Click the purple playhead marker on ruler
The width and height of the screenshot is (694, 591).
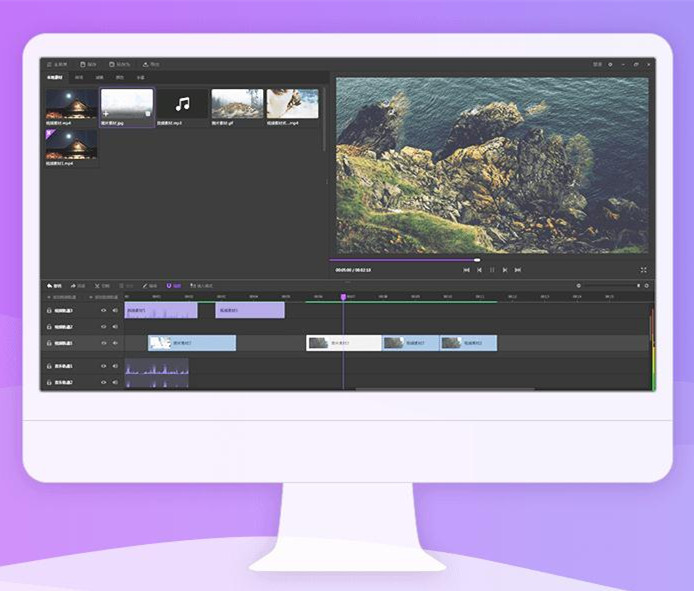tap(343, 297)
